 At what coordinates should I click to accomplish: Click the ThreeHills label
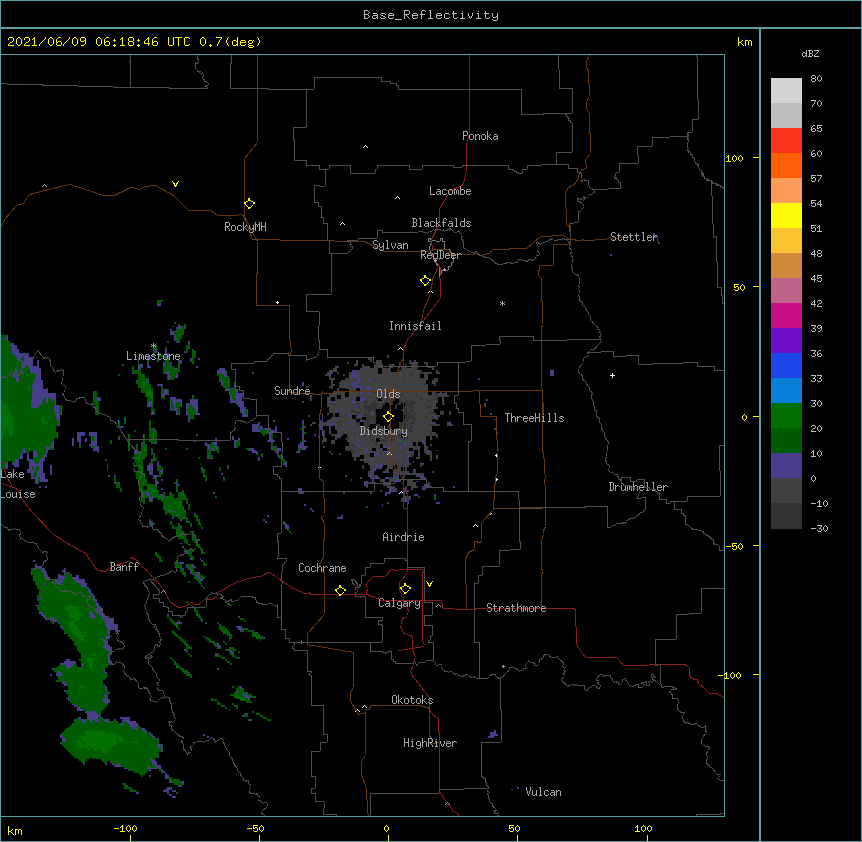click(534, 418)
